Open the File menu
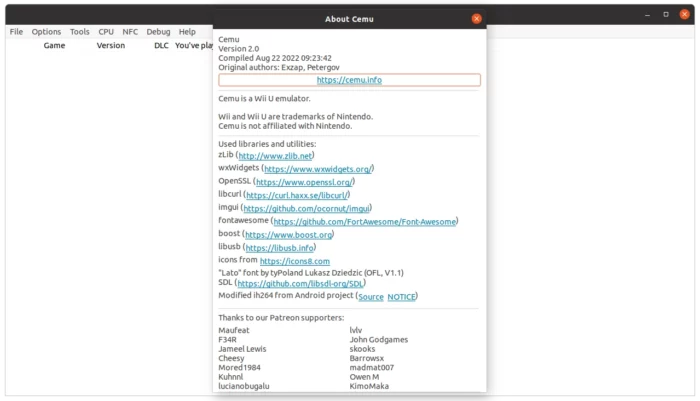The image size is (700, 401). (x=17, y=32)
